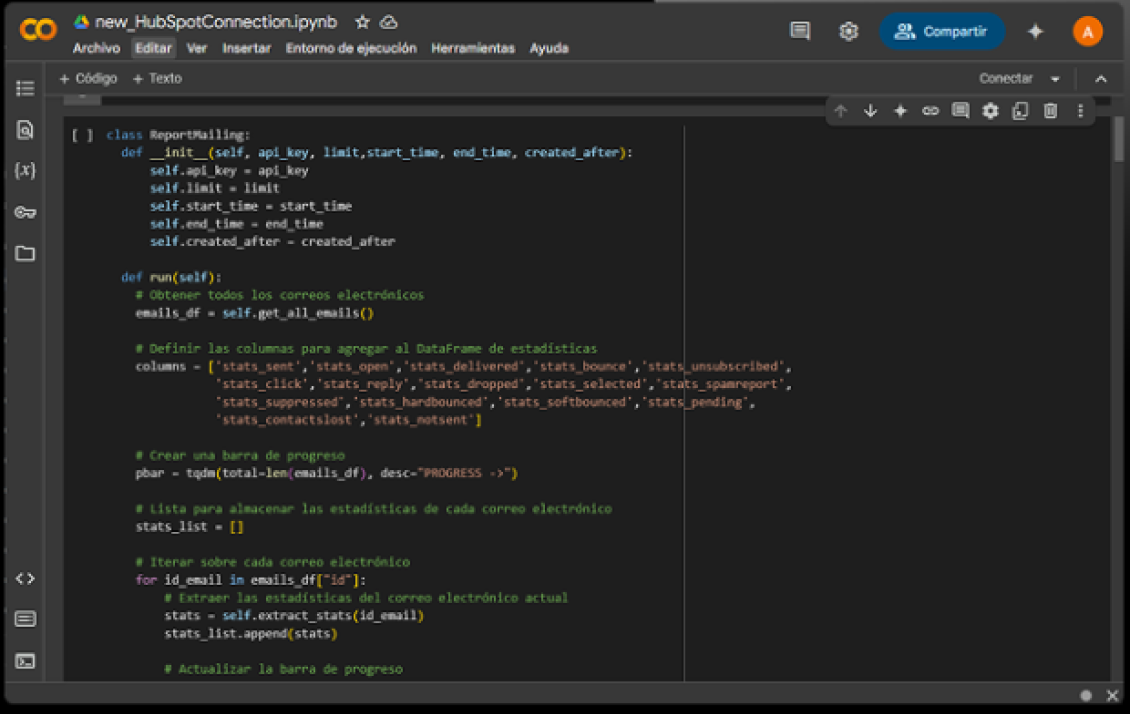Open Find and Replace in sidebar
Viewport: 1130px width, 714px height.
click(25, 129)
